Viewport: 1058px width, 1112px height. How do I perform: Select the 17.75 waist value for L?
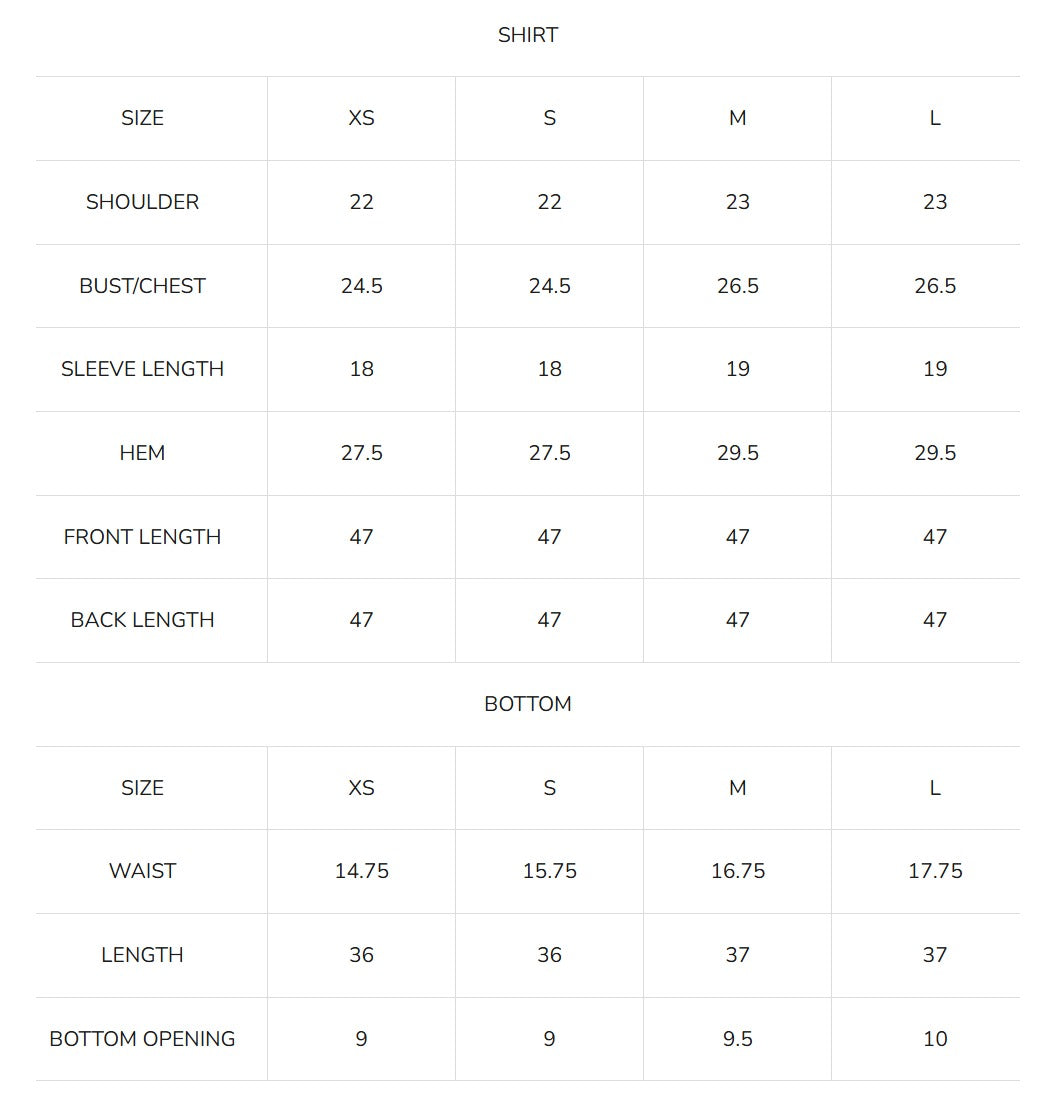[935, 871]
